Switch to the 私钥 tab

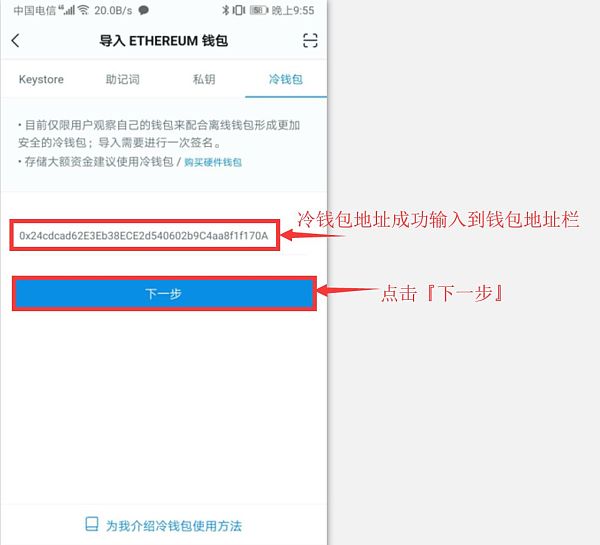[x=204, y=79]
